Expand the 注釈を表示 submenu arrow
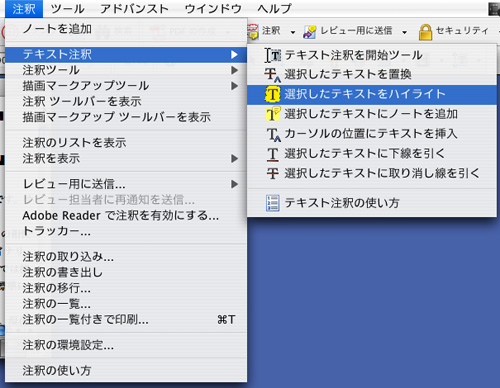500x388 pixels. click(234, 158)
